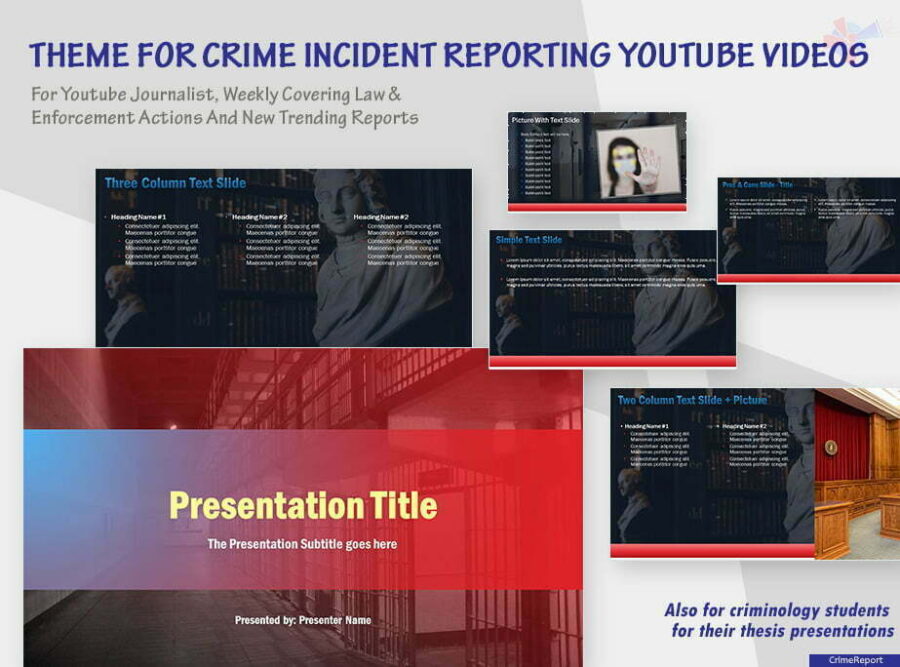
Task: Select the Pros & Cons Slide thumbnail
Action: pyautogui.click(x=807, y=230)
